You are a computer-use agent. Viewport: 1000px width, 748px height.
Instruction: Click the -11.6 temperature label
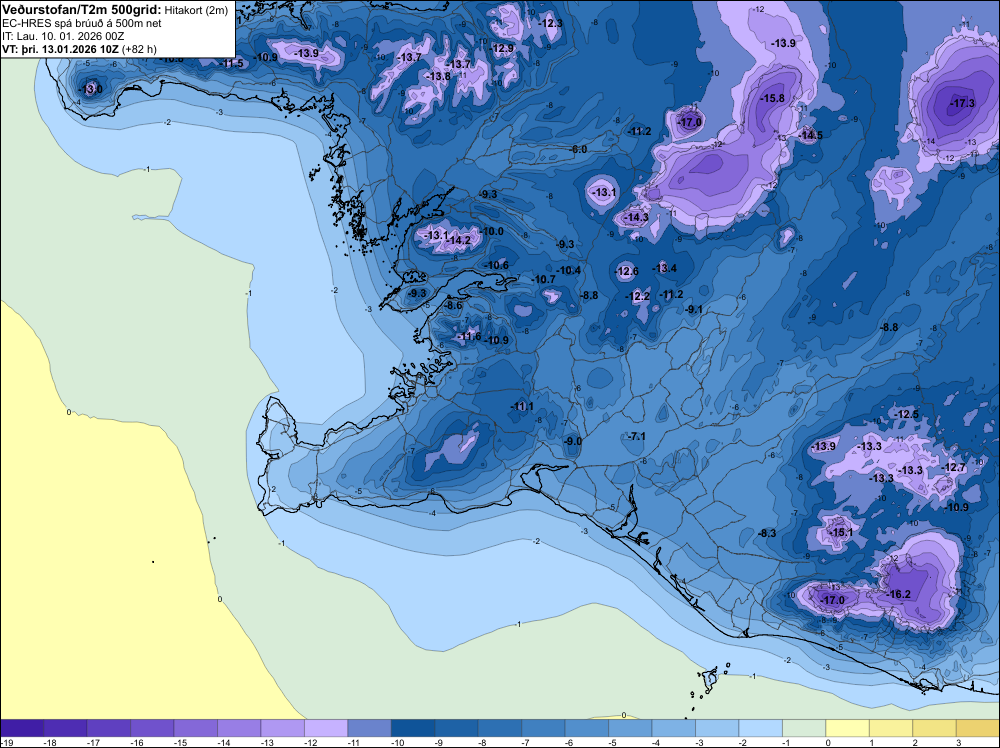pos(469,336)
